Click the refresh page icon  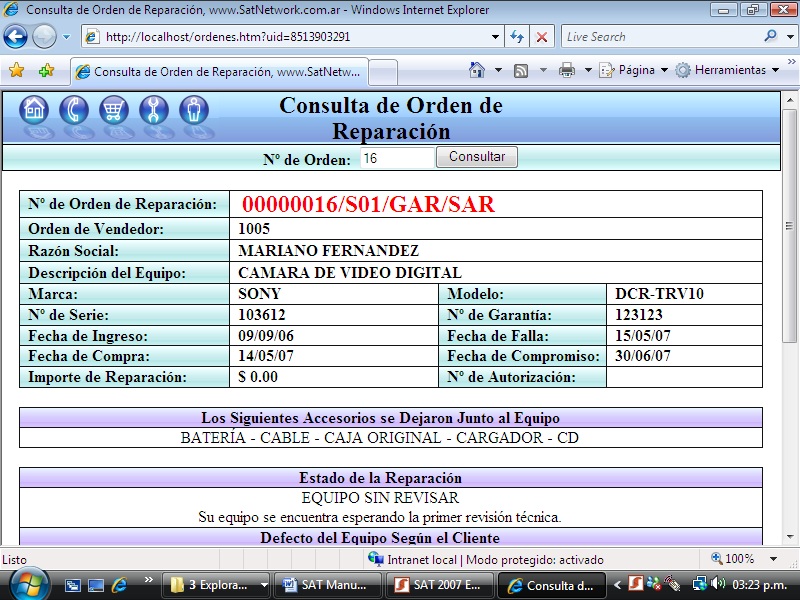[x=517, y=37]
